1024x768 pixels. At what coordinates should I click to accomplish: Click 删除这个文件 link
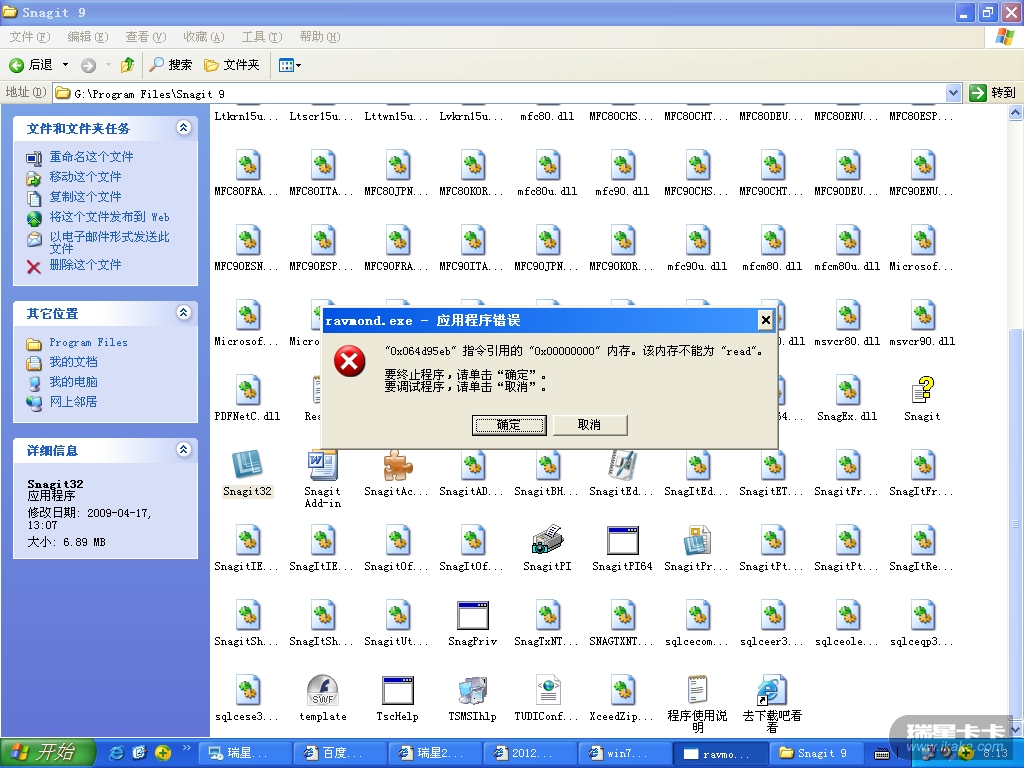86,264
